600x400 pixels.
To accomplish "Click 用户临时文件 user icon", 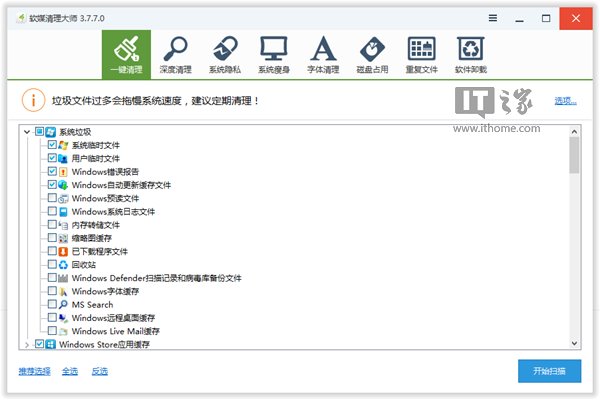I will coord(63,158).
